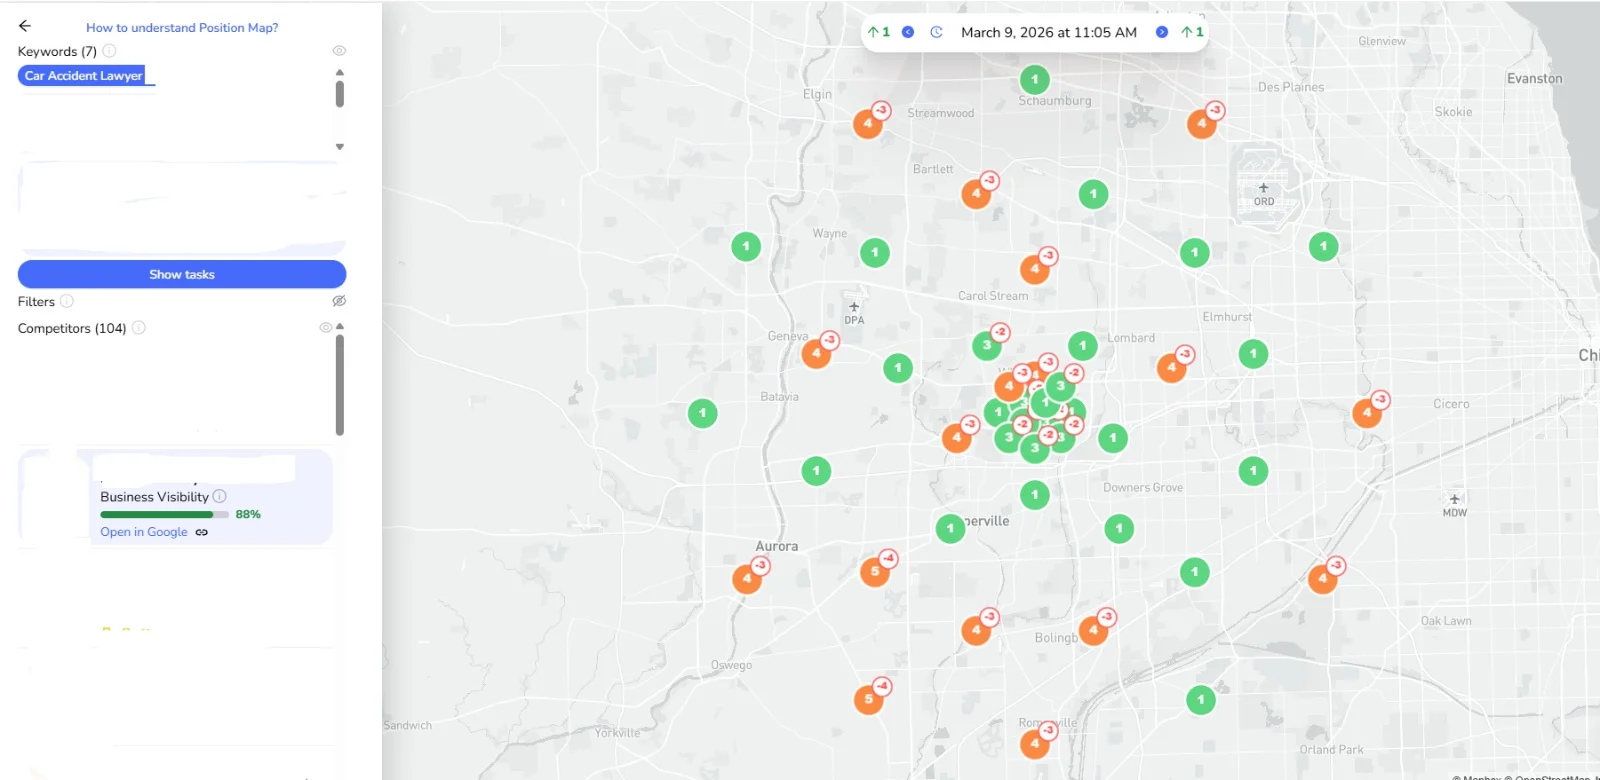Click chain link icon beside Open in Google
Viewport: 1600px width, 780px height.
coord(202,532)
